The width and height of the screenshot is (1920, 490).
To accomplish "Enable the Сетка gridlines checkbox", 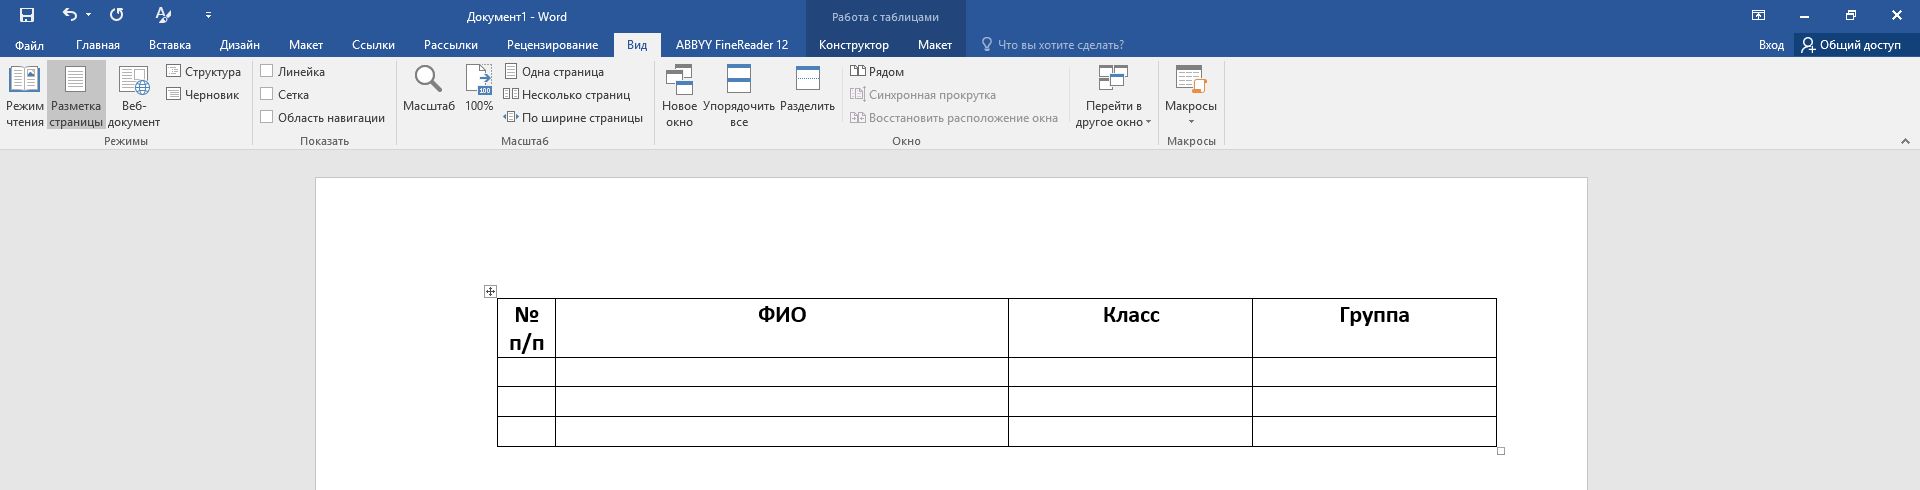I will [267, 94].
